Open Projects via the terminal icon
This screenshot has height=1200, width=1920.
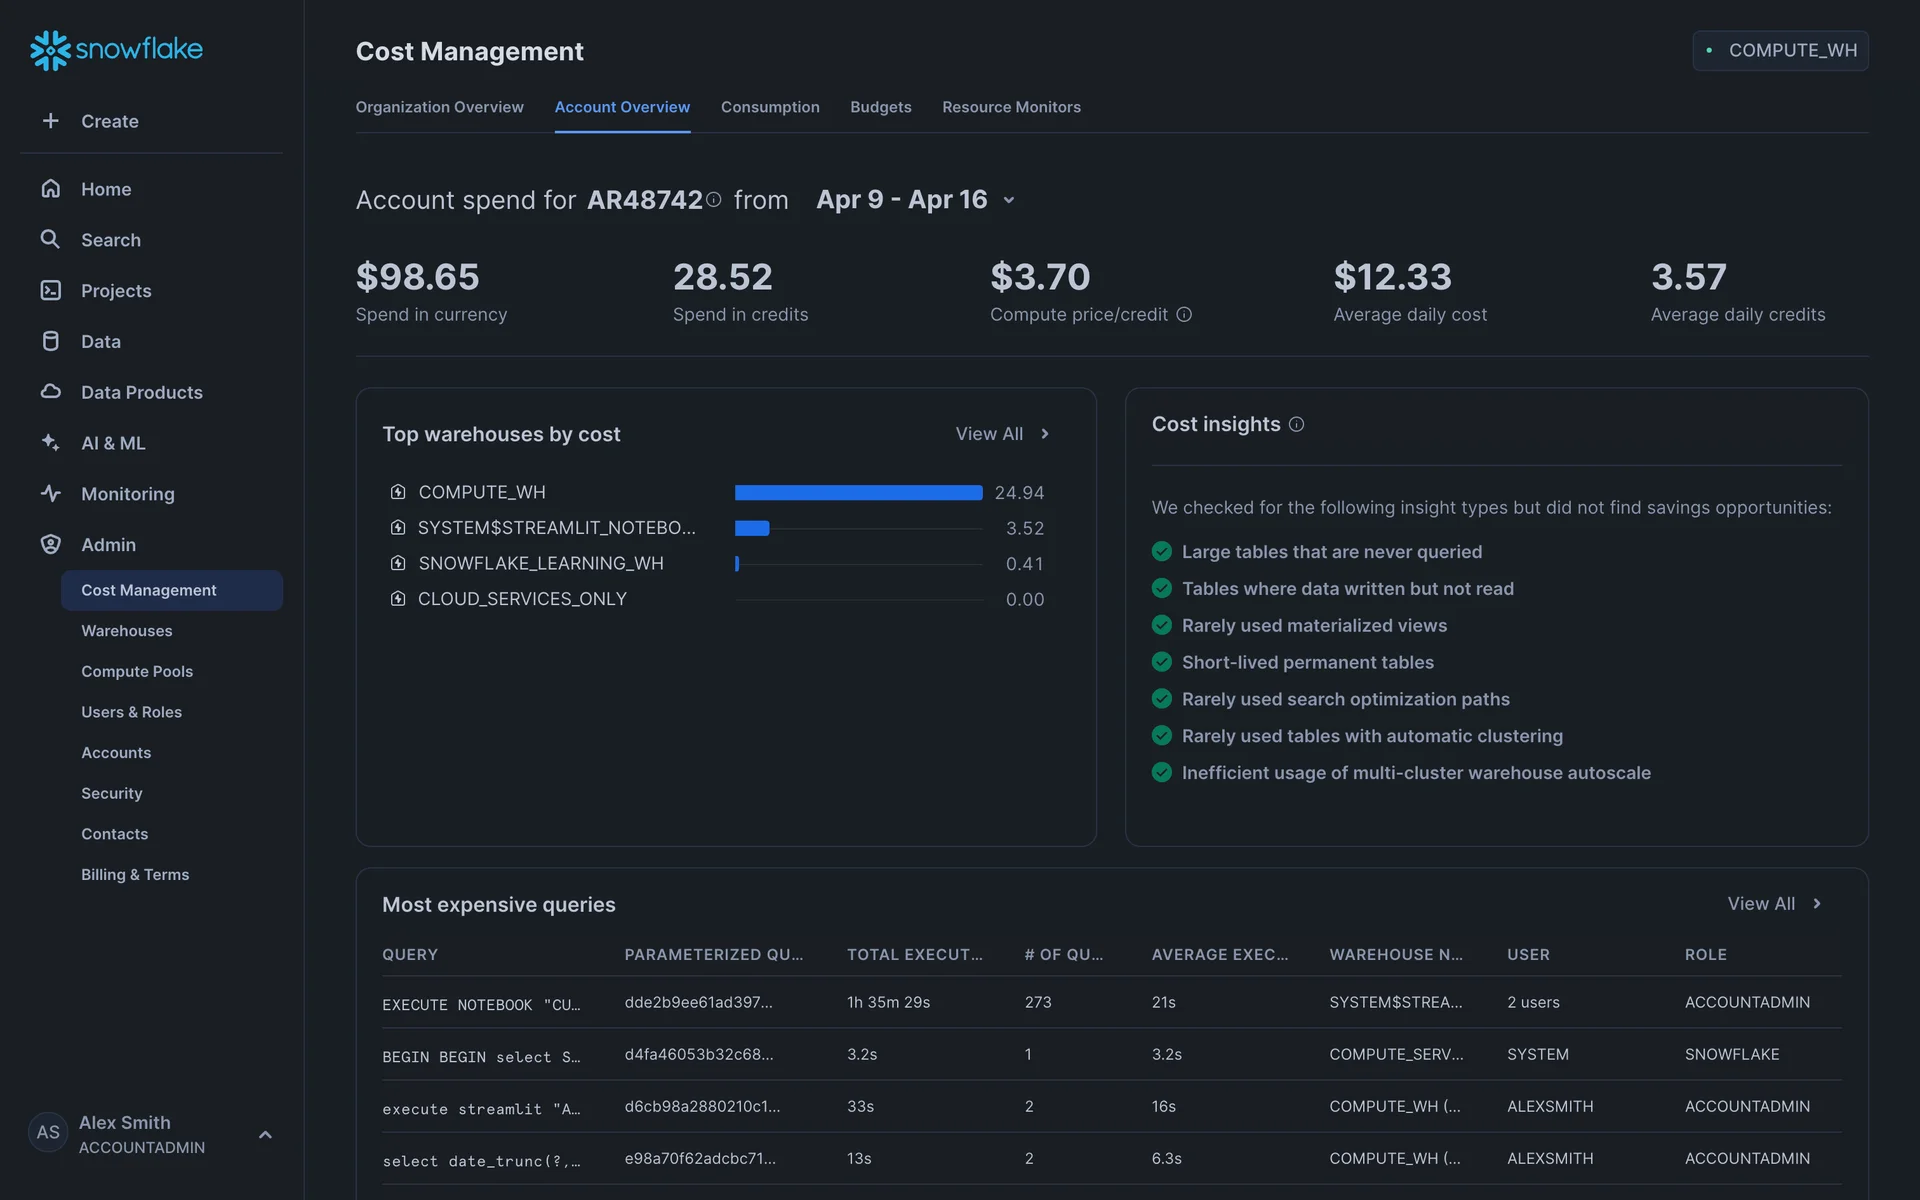coord(51,290)
